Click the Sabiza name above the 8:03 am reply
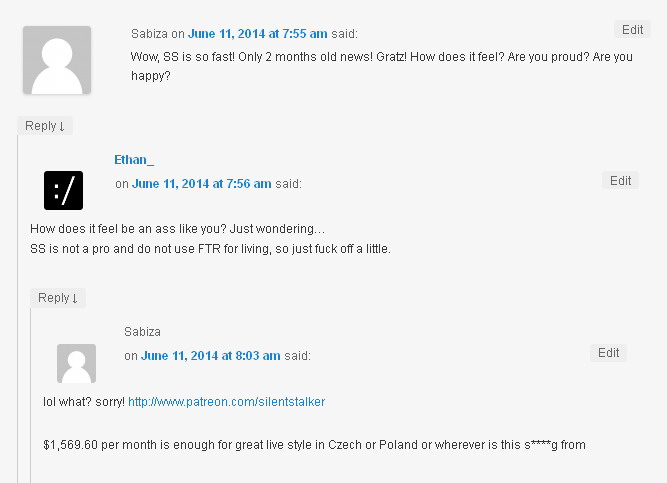 point(142,332)
